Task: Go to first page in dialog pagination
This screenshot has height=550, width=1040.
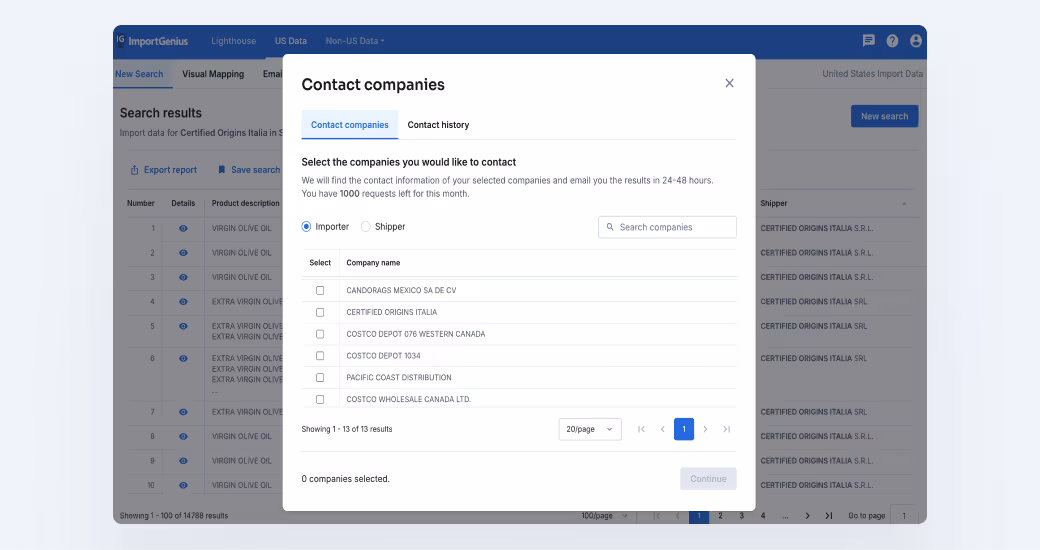Action: pos(641,429)
